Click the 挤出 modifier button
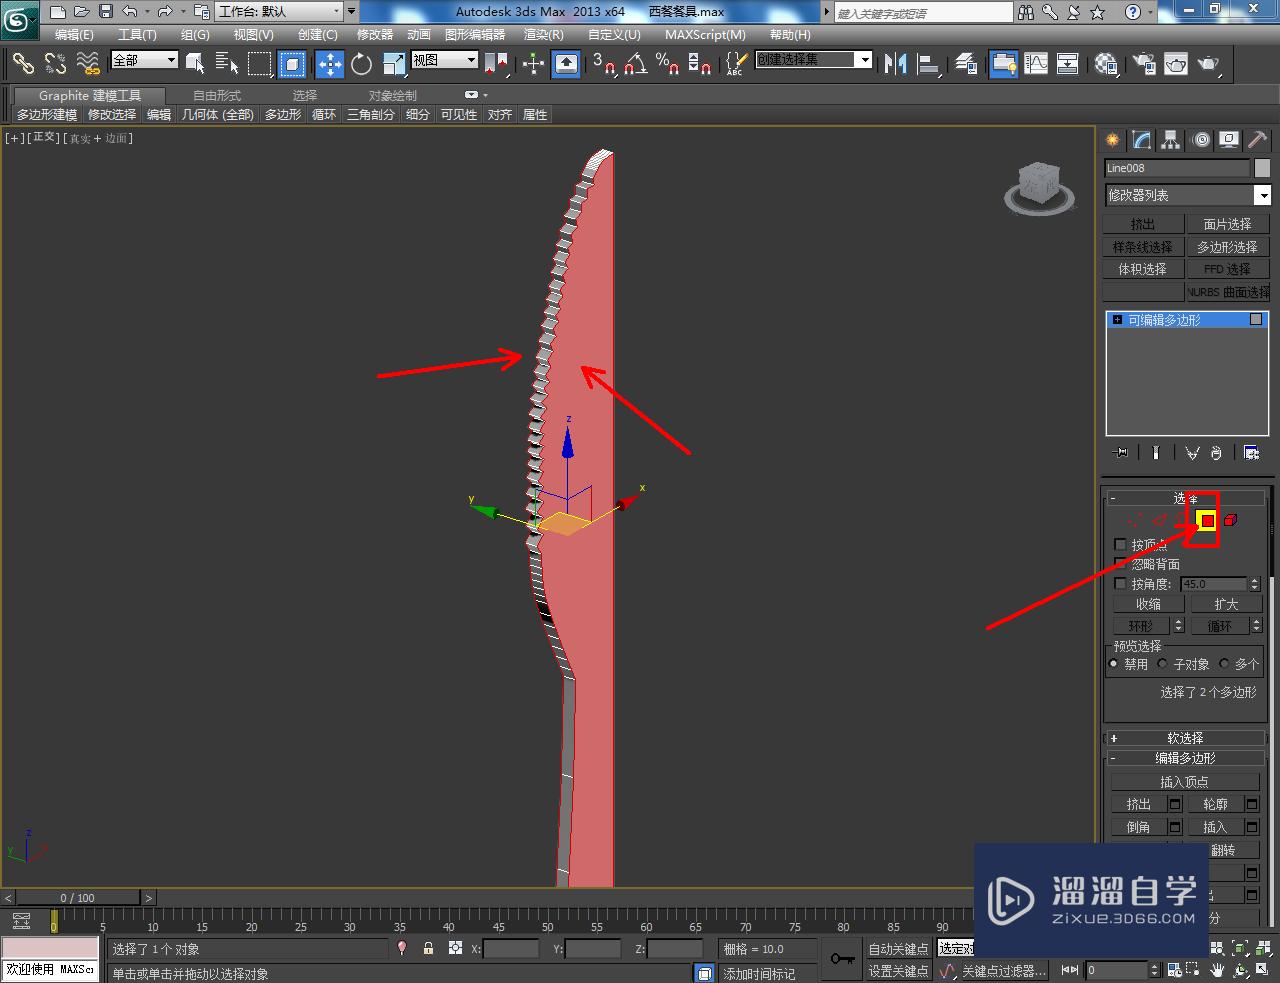1280x983 pixels. tap(1143, 224)
